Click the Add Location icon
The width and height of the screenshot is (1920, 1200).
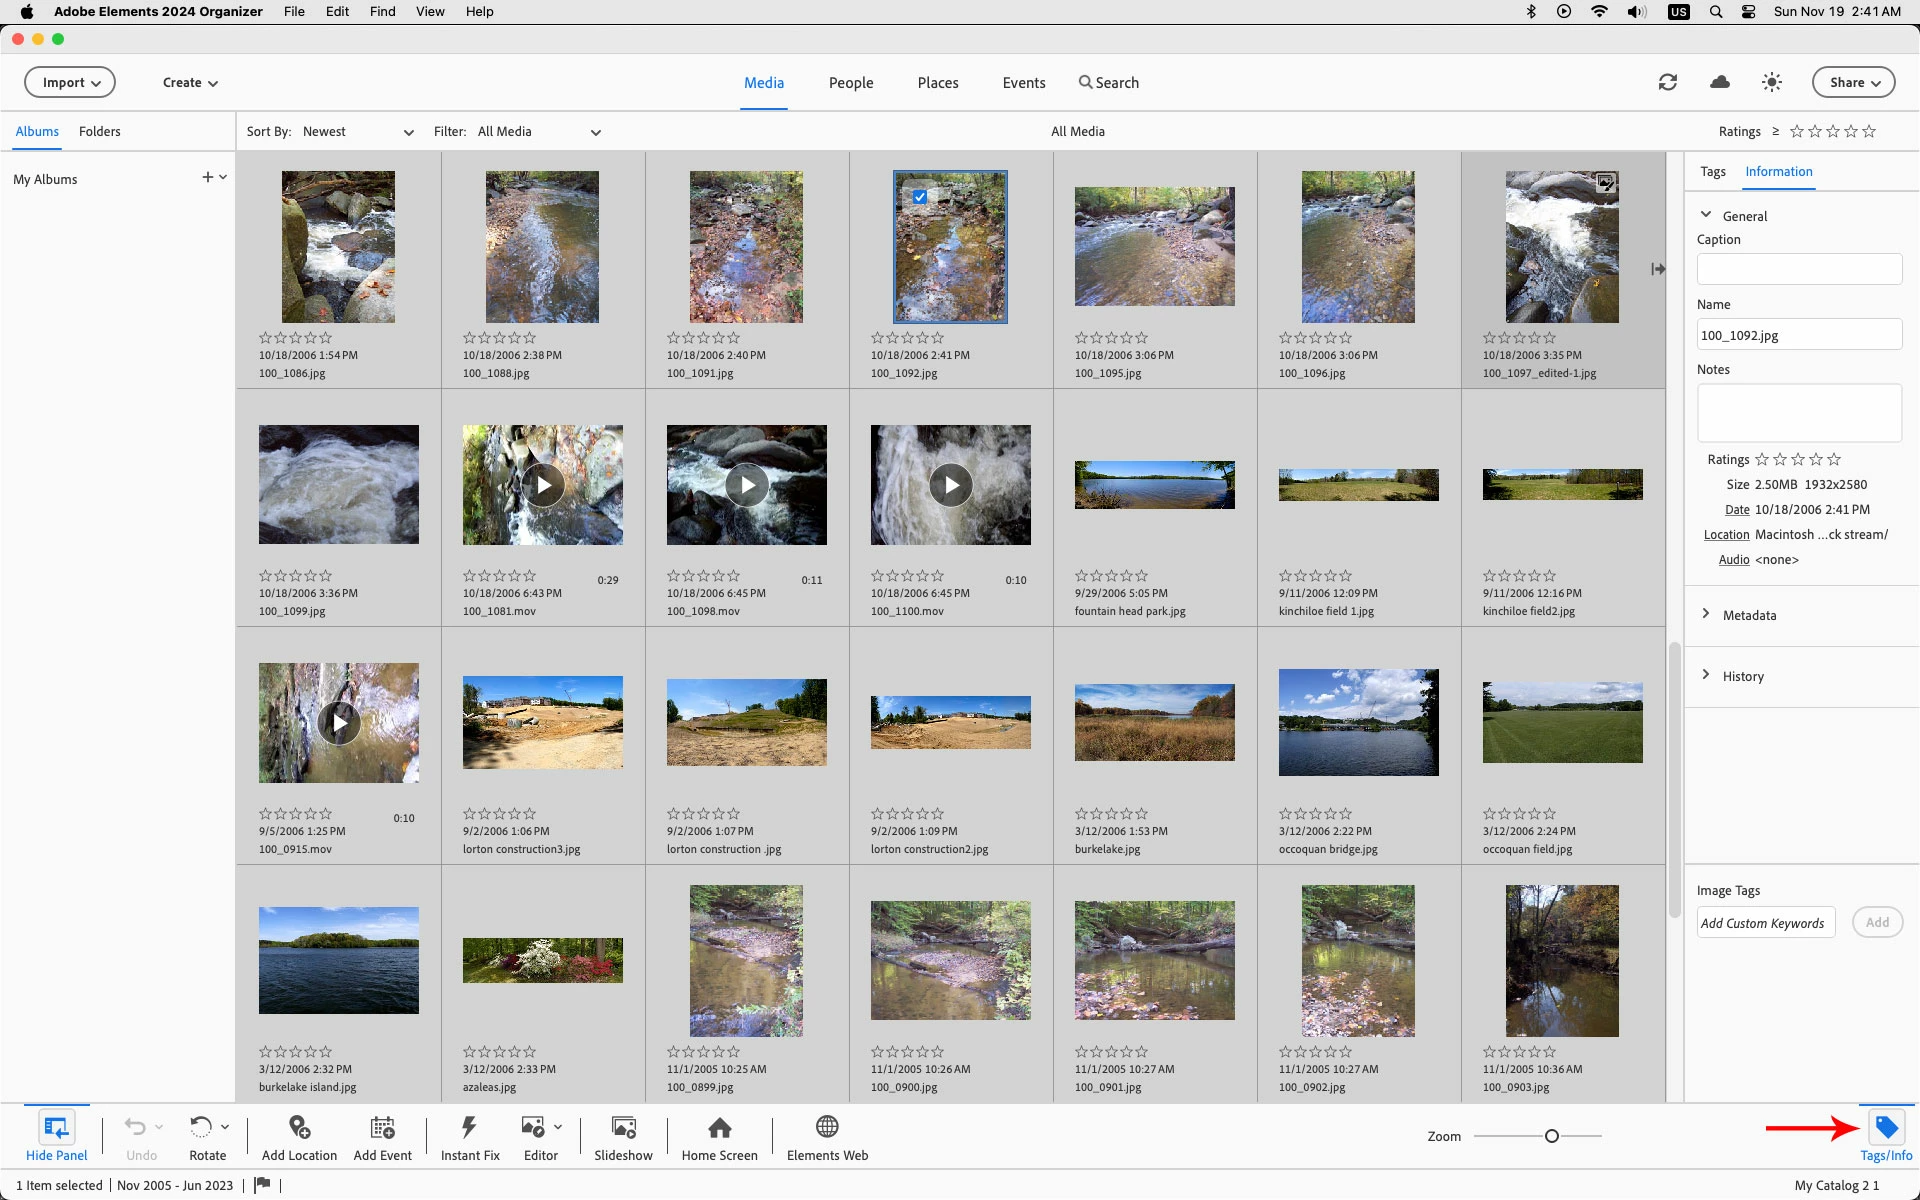tap(299, 1128)
